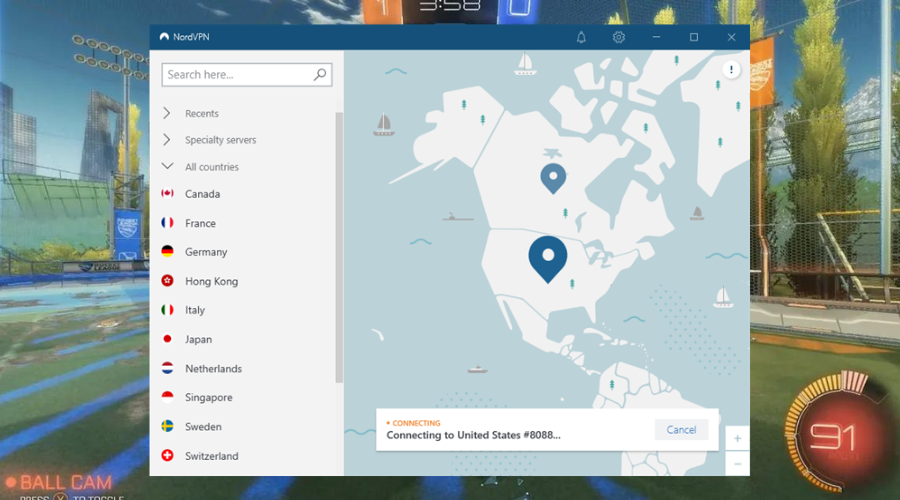Image resolution: width=900 pixels, height=500 pixels.
Task: Click the Singapore flag icon
Action: [167, 397]
